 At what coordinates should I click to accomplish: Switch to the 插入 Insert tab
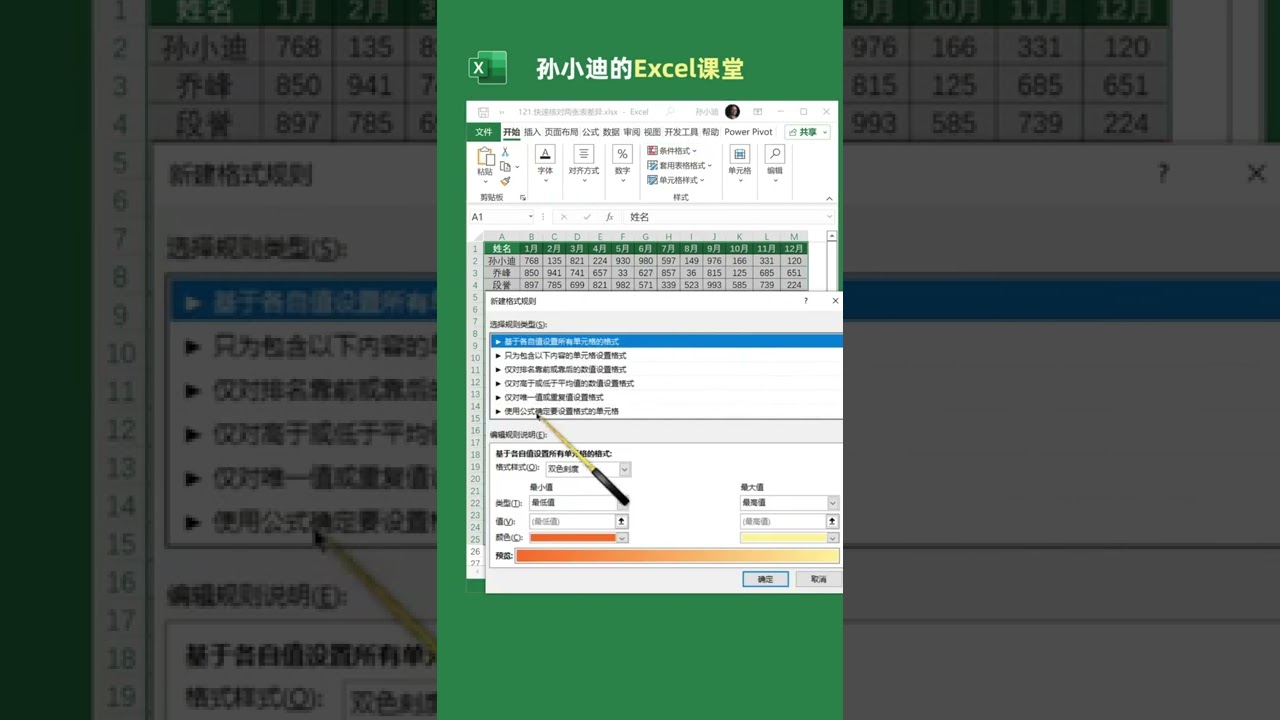(x=532, y=132)
